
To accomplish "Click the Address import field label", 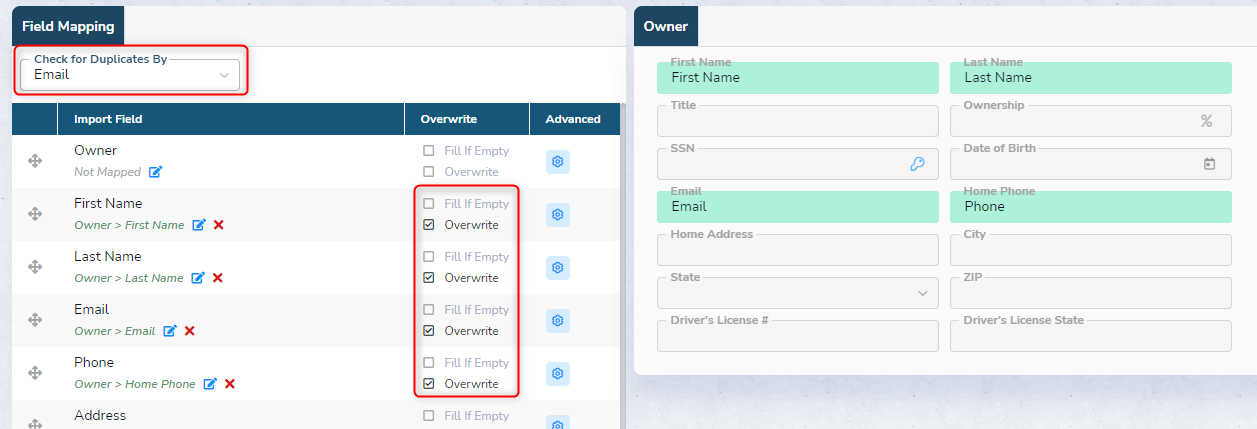I will point(100,416).
